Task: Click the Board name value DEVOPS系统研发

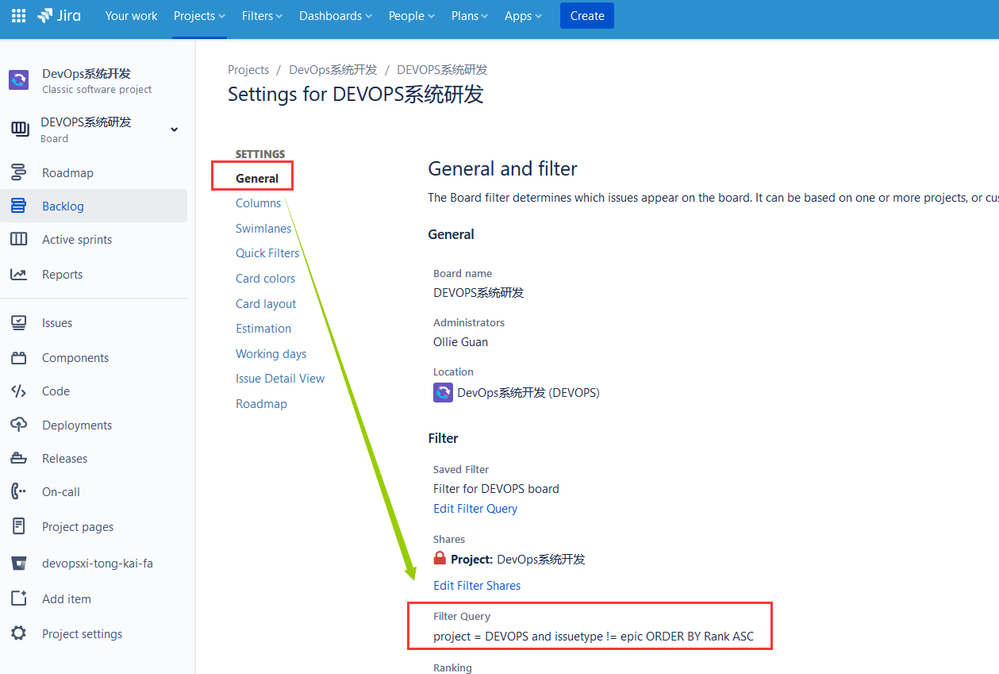Action: pos(478,292)
